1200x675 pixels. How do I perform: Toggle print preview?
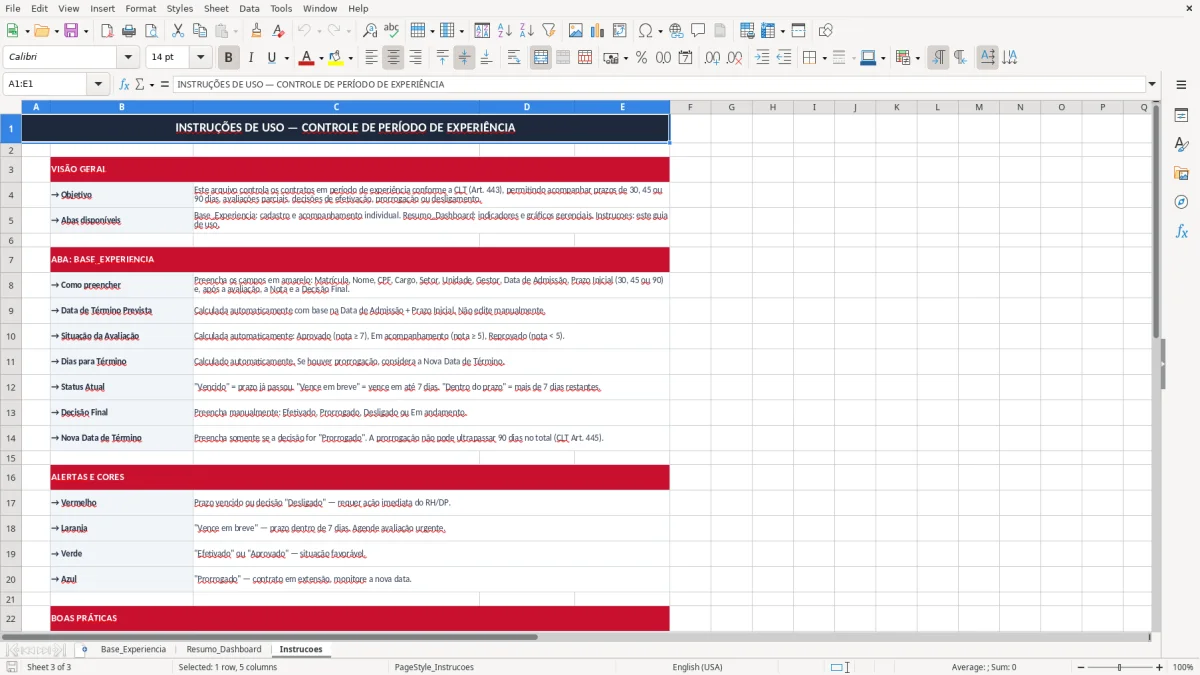(149, 31)
